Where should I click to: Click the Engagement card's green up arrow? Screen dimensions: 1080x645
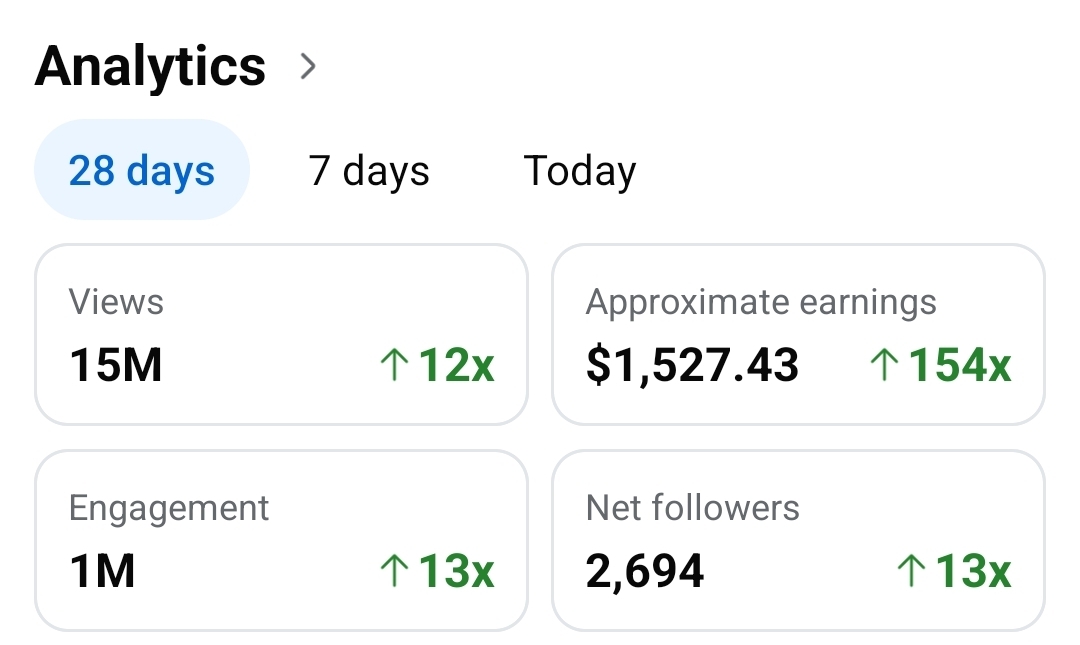[x=394, y=571]
